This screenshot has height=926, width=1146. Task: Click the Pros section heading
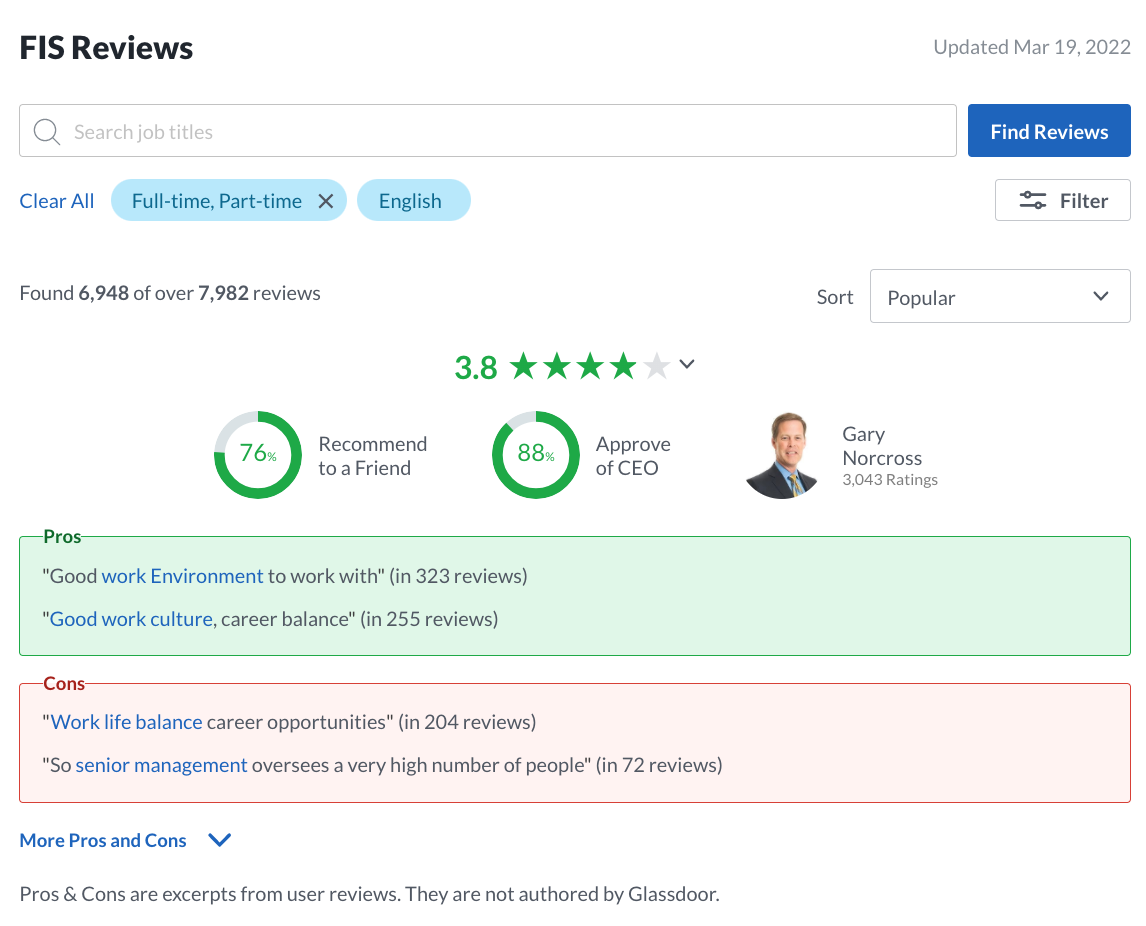pyautogui.click(x=62, y=536)
